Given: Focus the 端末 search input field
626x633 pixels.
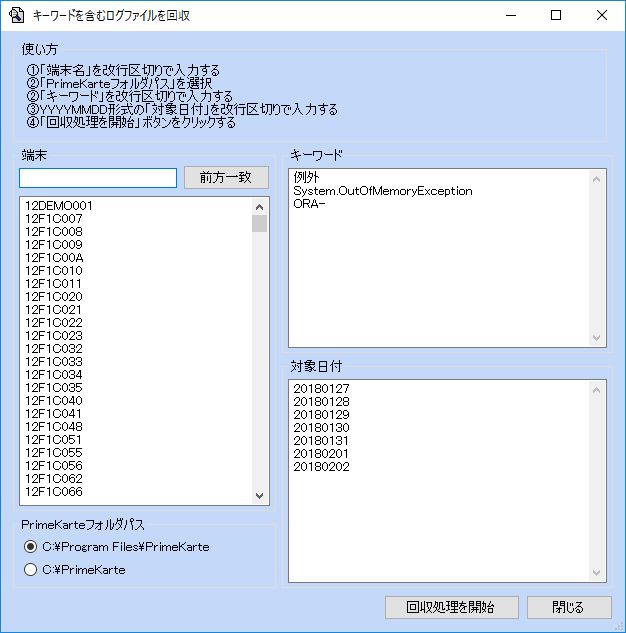Looking at the screenshot, I should 98,178.
